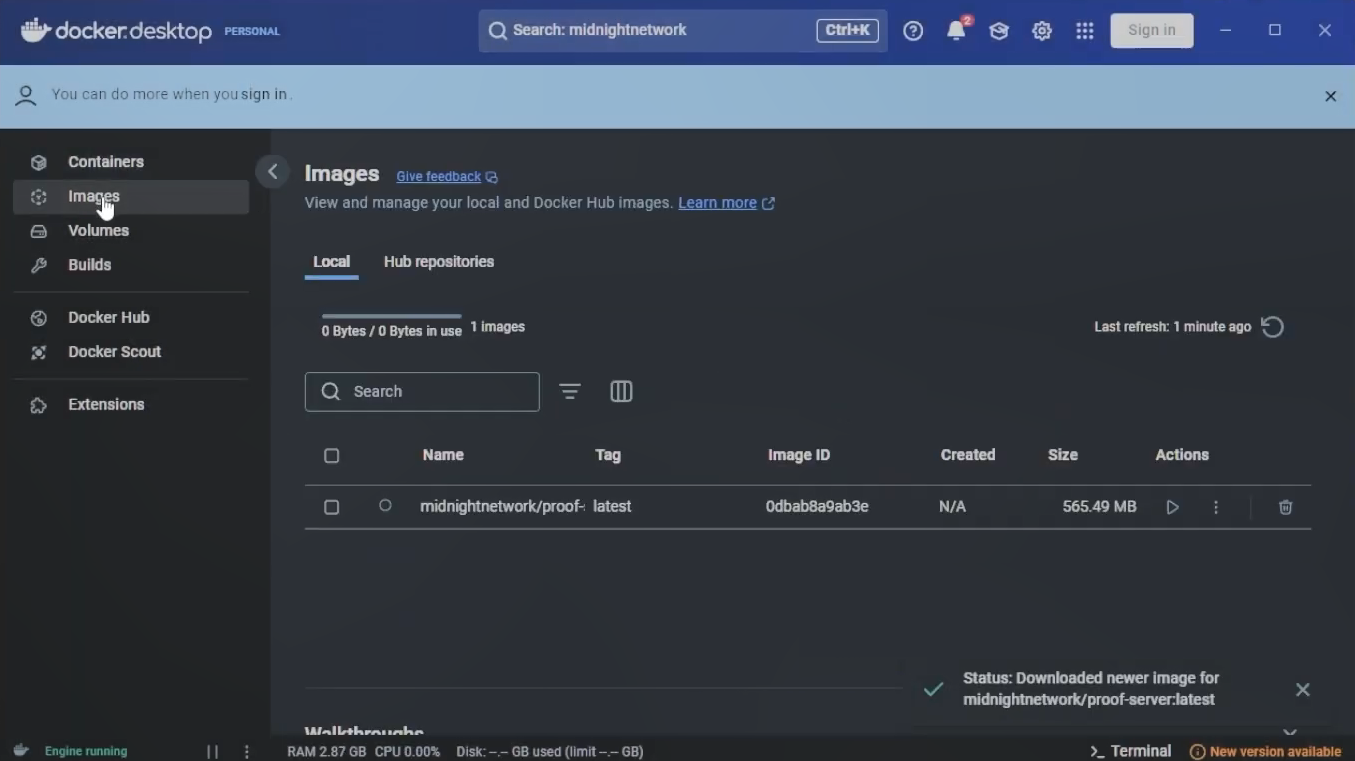Screen dimensions: 1355x761
Task: Open the three-dot actions menu for the image
Action: coord(1216,507)
